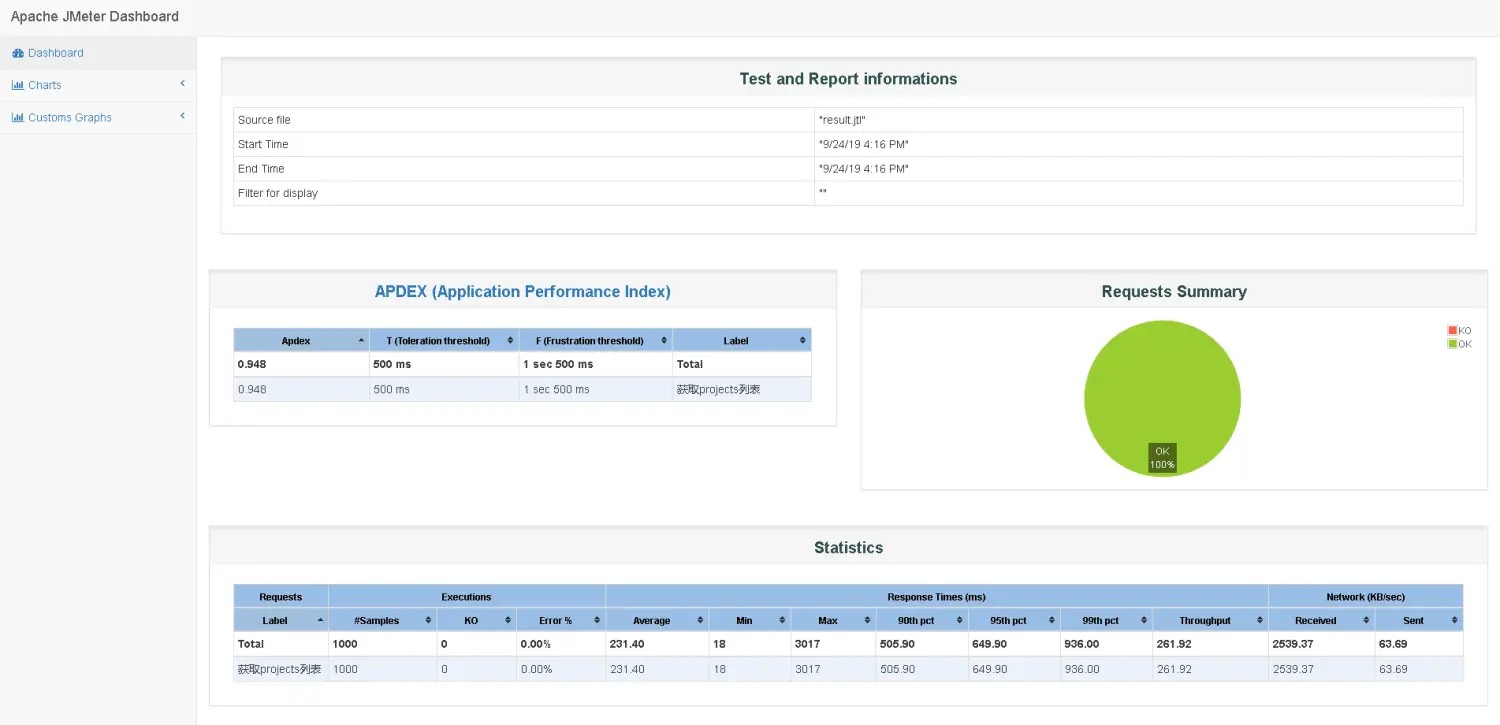Click APDEX (Application Performance Index) heading link
Viewport: 1500px width, 725px height.
click(x=522, y=292)
